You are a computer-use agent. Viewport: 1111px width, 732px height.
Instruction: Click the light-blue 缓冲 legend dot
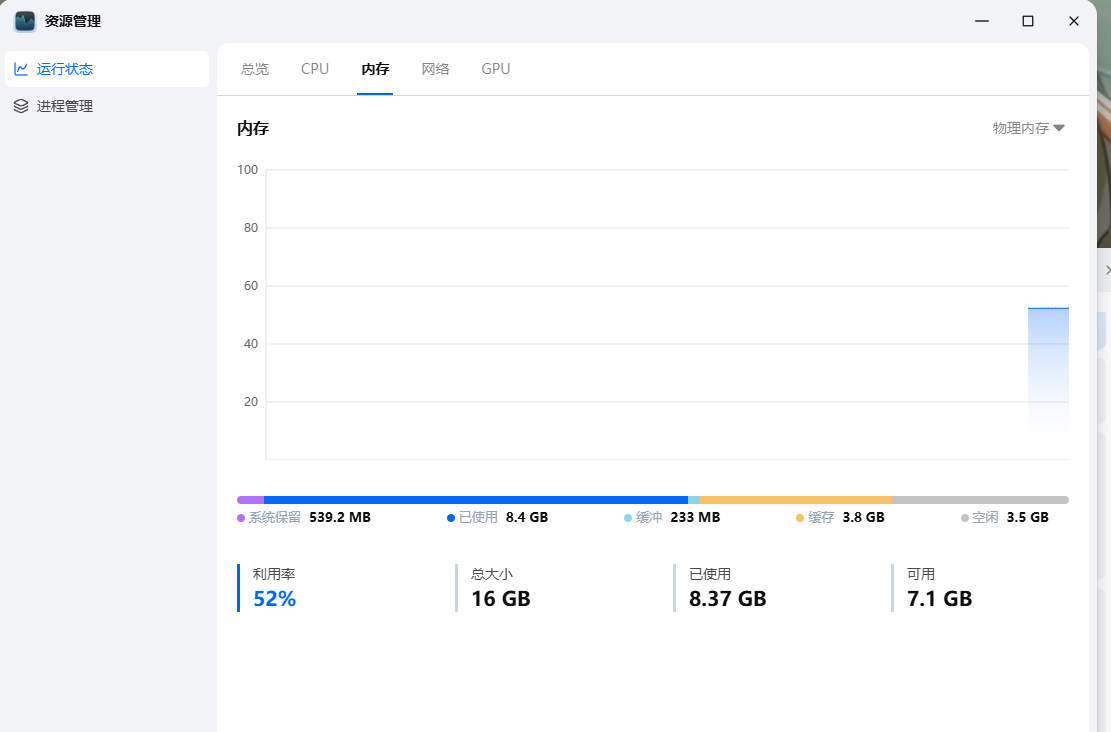pyautogui.click(x=628, y=518)
